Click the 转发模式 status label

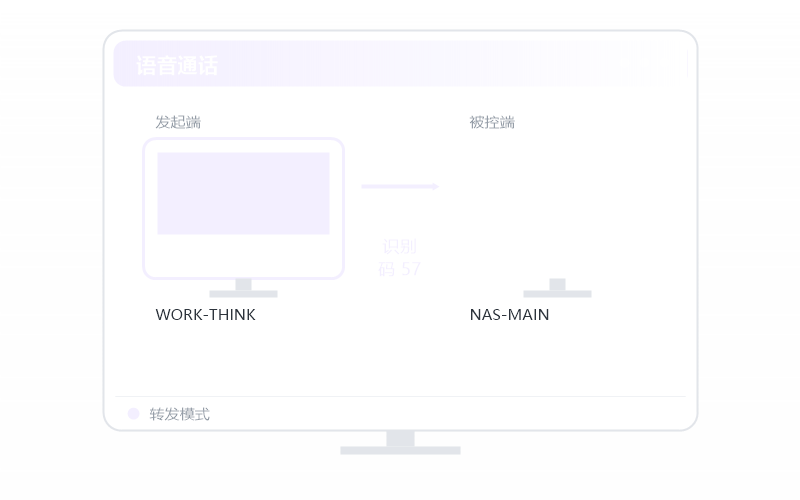click(180, 414)
